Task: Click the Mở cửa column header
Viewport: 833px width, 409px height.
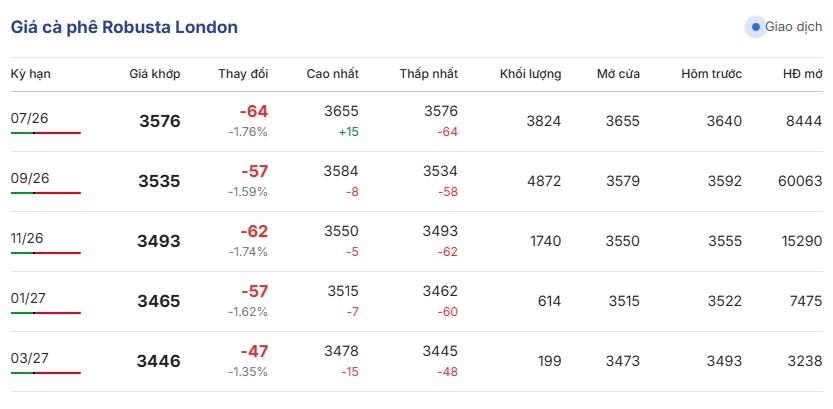Action: [x=618, y=74]
